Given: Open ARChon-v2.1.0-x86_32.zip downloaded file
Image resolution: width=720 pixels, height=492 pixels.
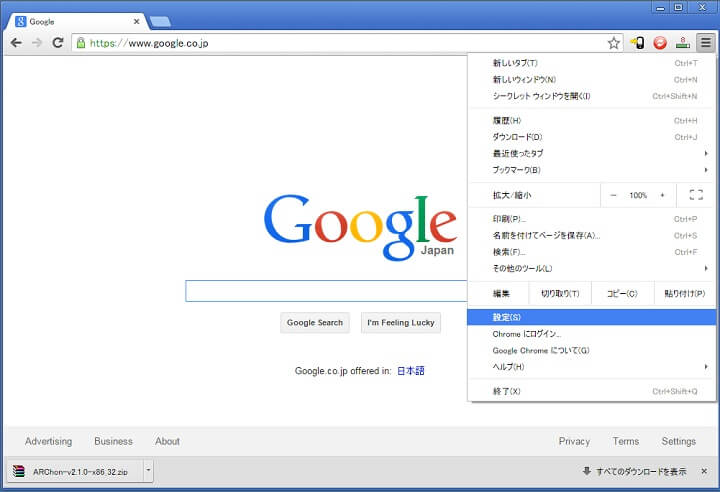Looking at the screenshot, I should (80, 471).
